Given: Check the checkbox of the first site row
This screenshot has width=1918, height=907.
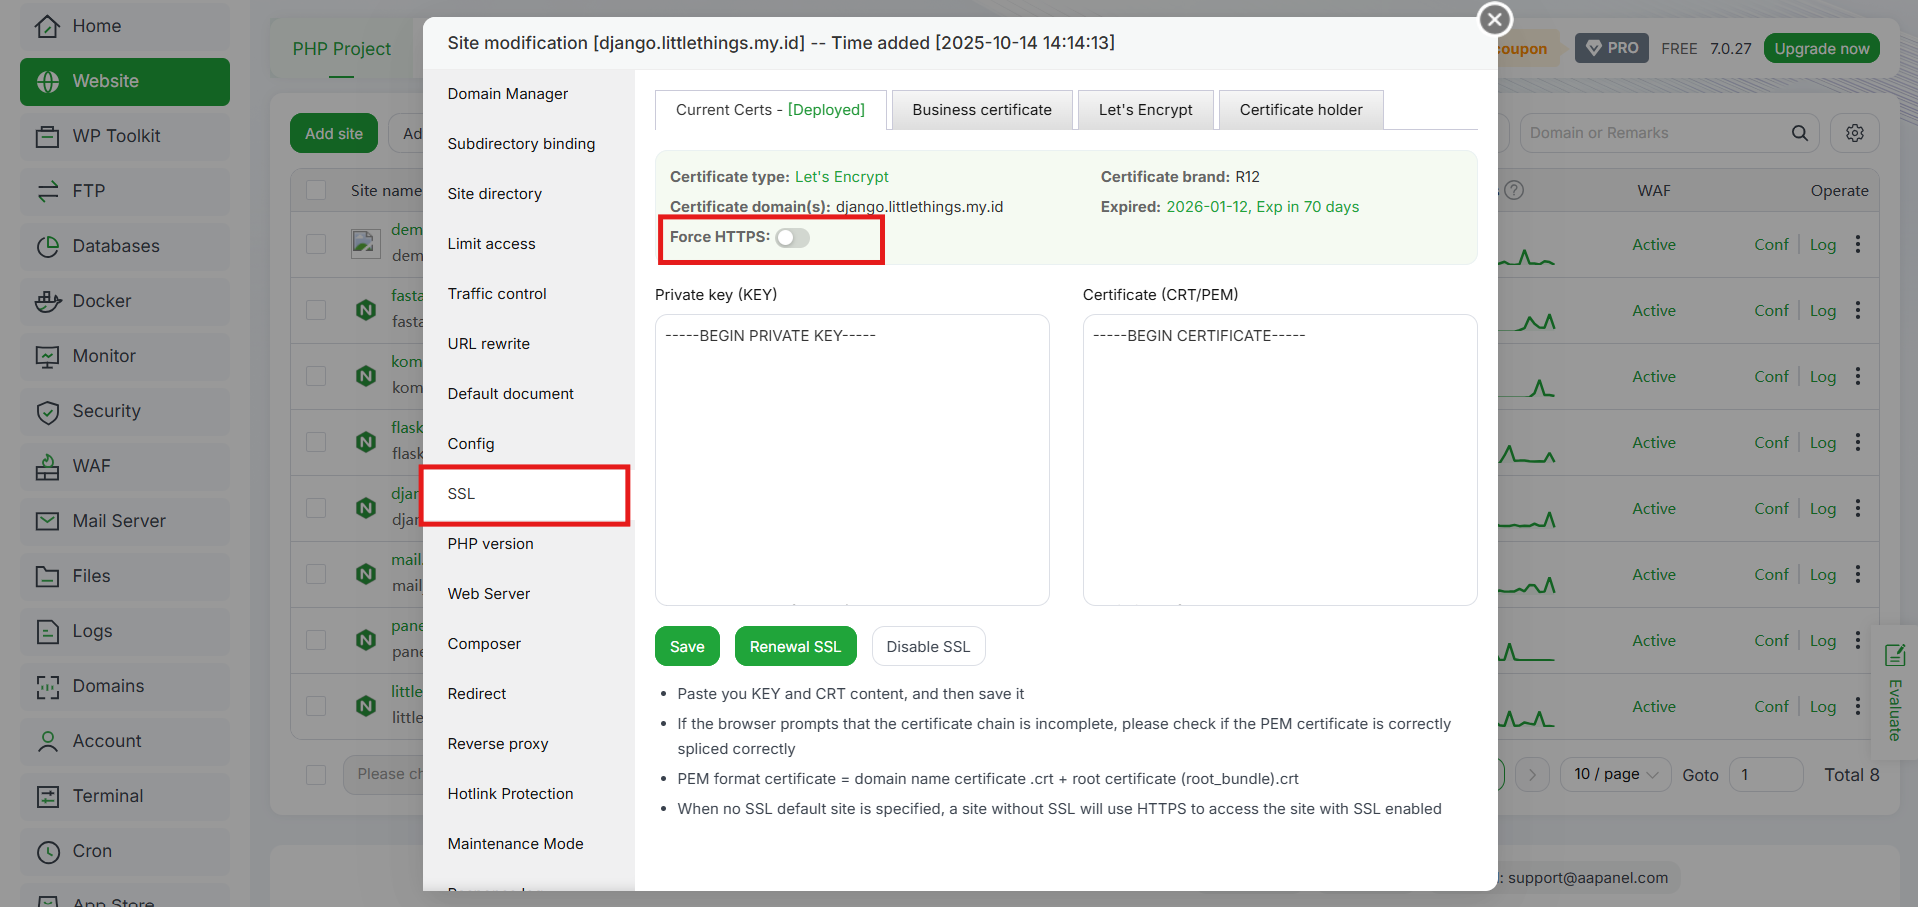Looking at the screenshot, I should tap(316, 244).
